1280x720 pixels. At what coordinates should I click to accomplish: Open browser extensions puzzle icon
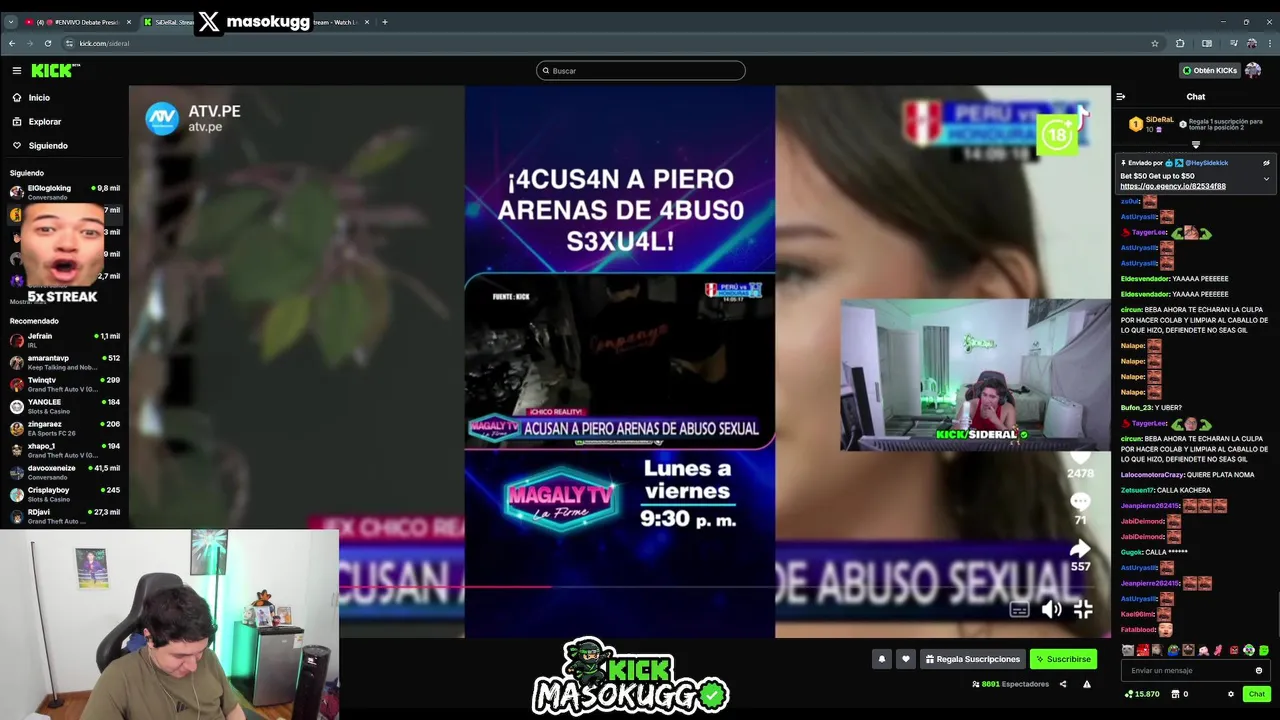[x=1180, y=43]
